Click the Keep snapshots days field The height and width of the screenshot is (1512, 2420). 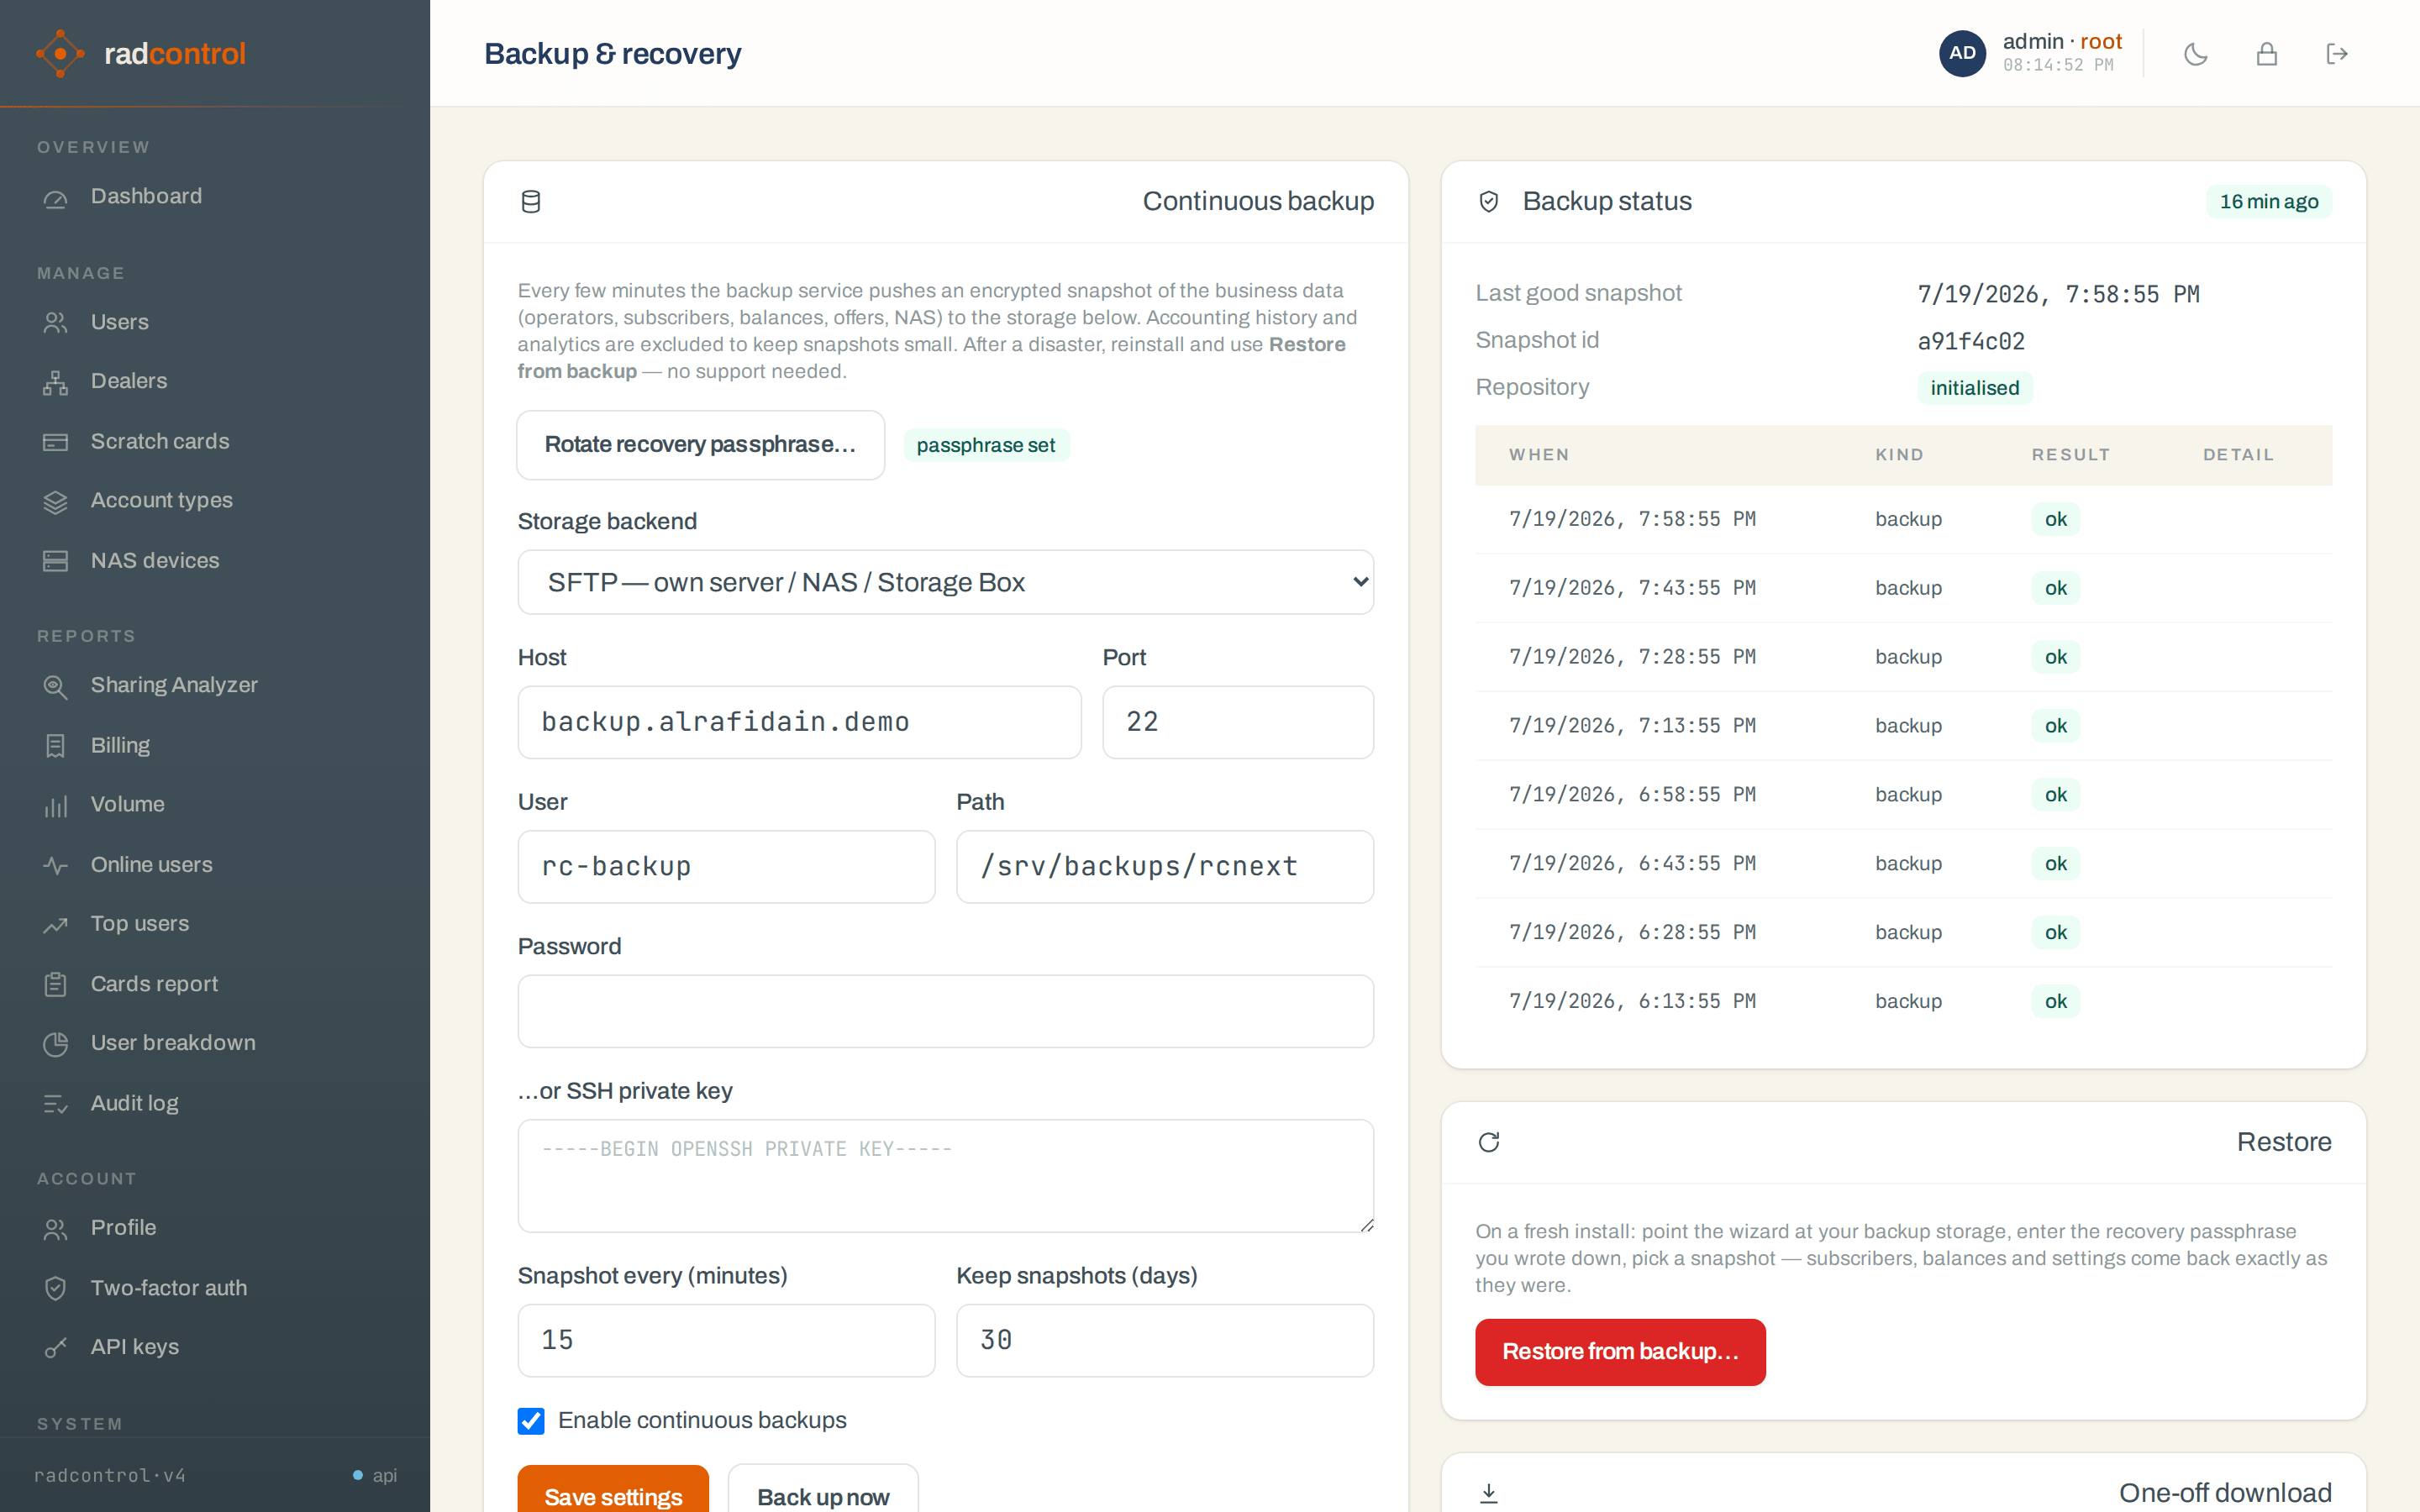[x=1165, y=1340]
